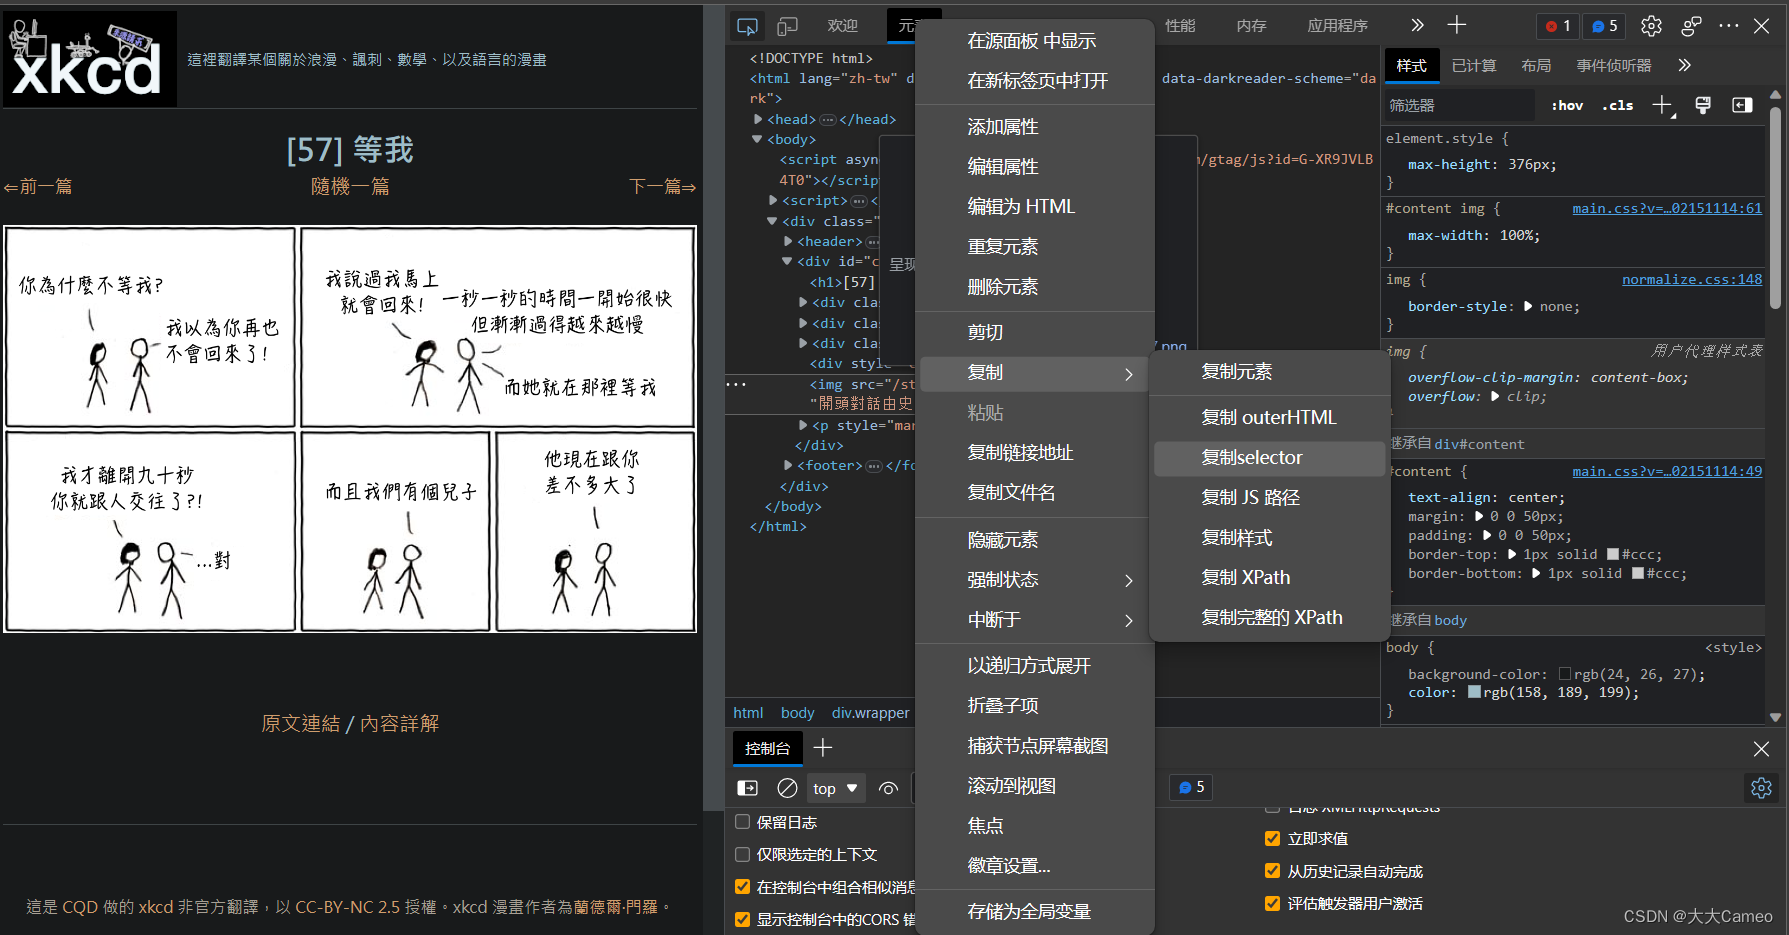Open the feedback/connections icon next to settings
The width and height of the screenshot is (1789, 935).
(x=1691, y=26)
